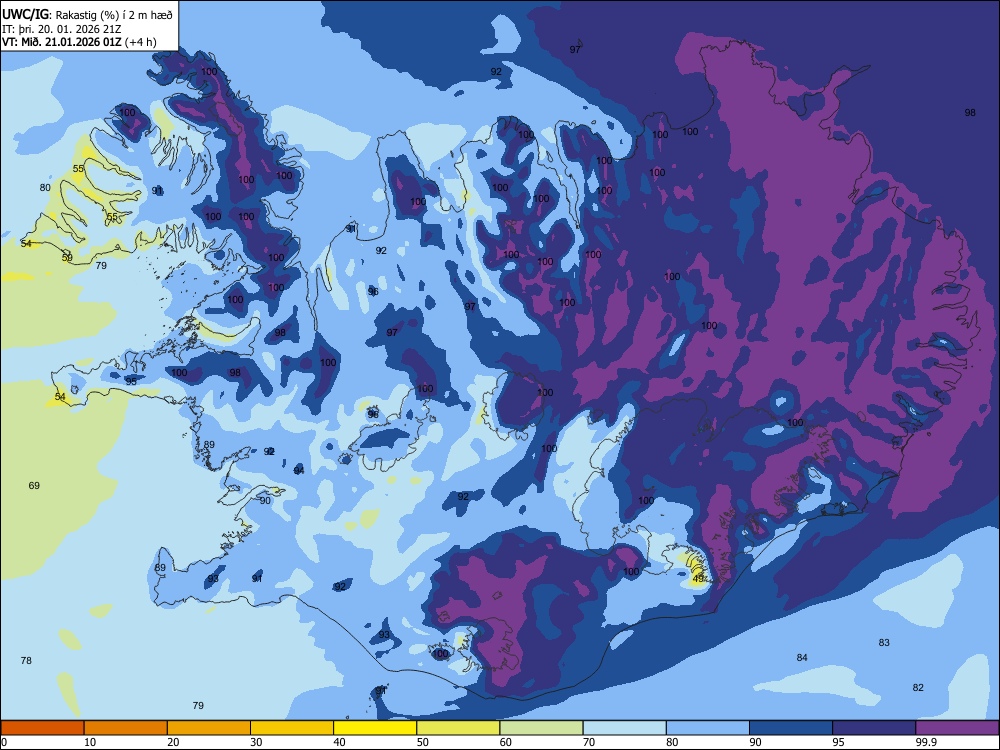Click the 'IT: þri. 20. 01. 2026 21Z' line

tap(61, 29)
